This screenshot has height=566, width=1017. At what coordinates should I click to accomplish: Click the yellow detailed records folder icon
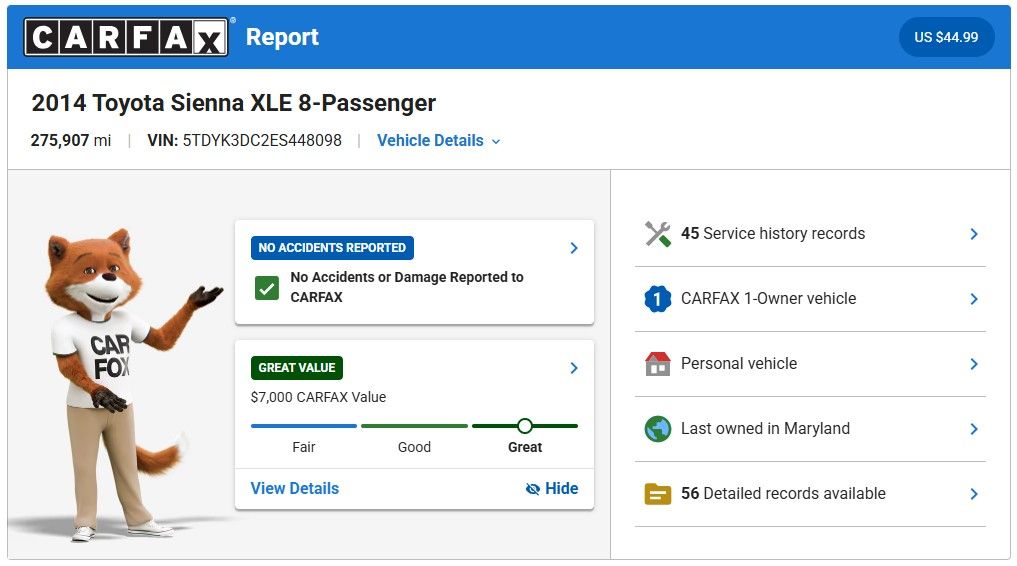[x=657, y=494]
